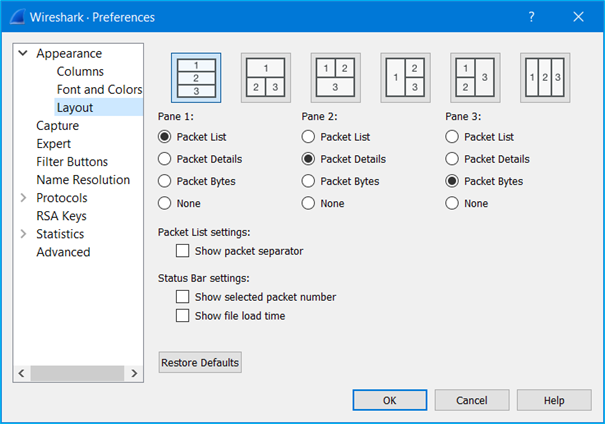Choose layout with pane 1 above panes 2 and 3
The image size is (605, 424).
[x=266, y=78]
